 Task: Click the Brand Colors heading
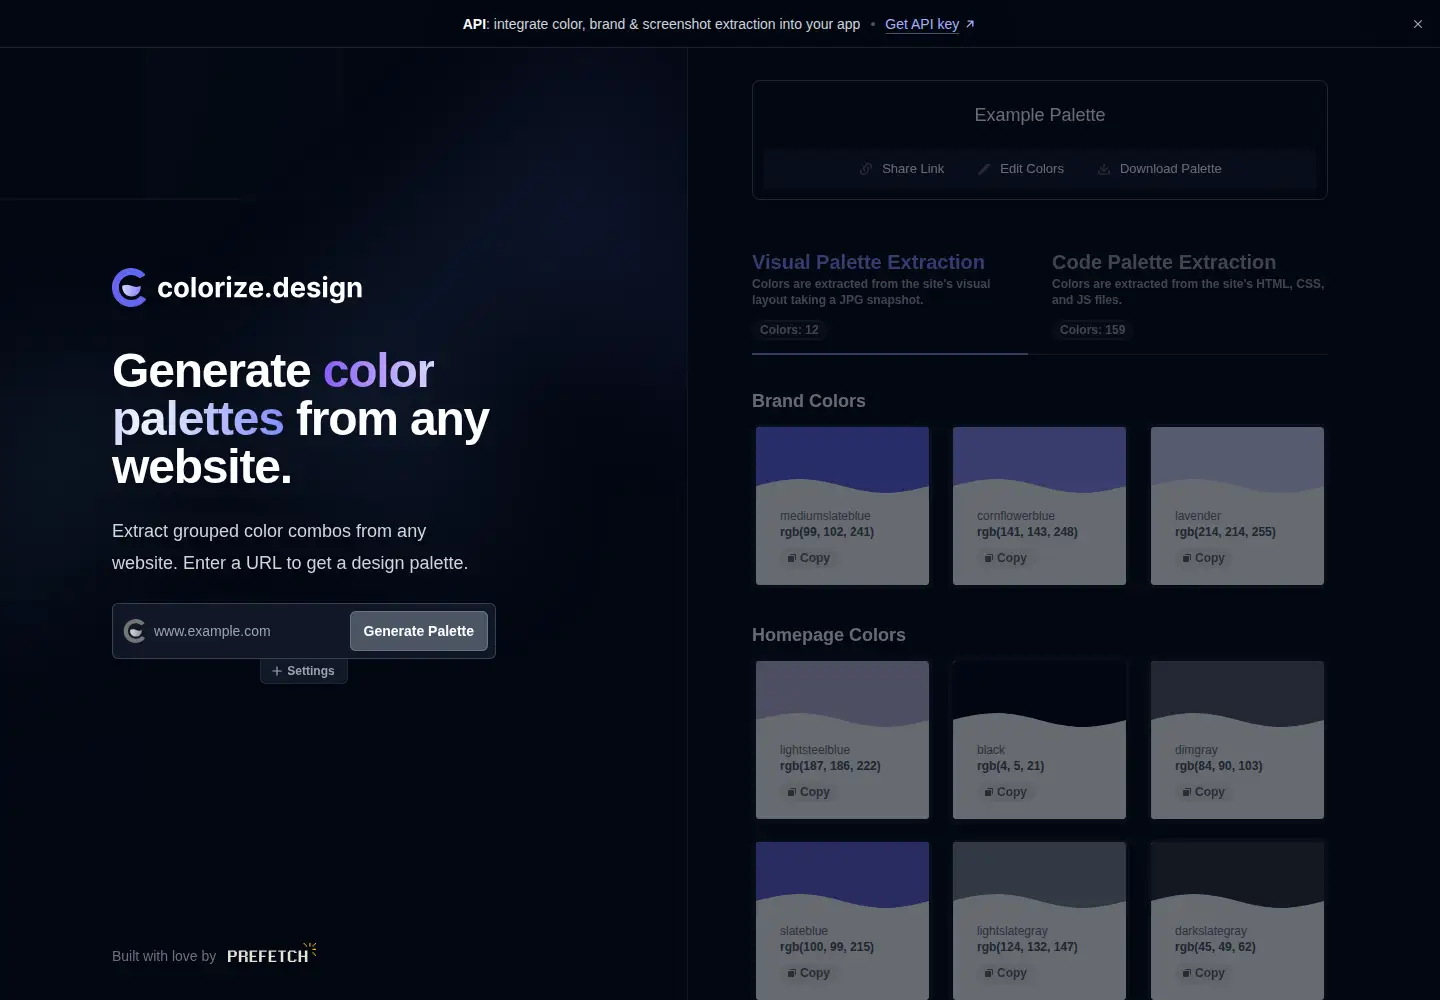coord(809,401)
